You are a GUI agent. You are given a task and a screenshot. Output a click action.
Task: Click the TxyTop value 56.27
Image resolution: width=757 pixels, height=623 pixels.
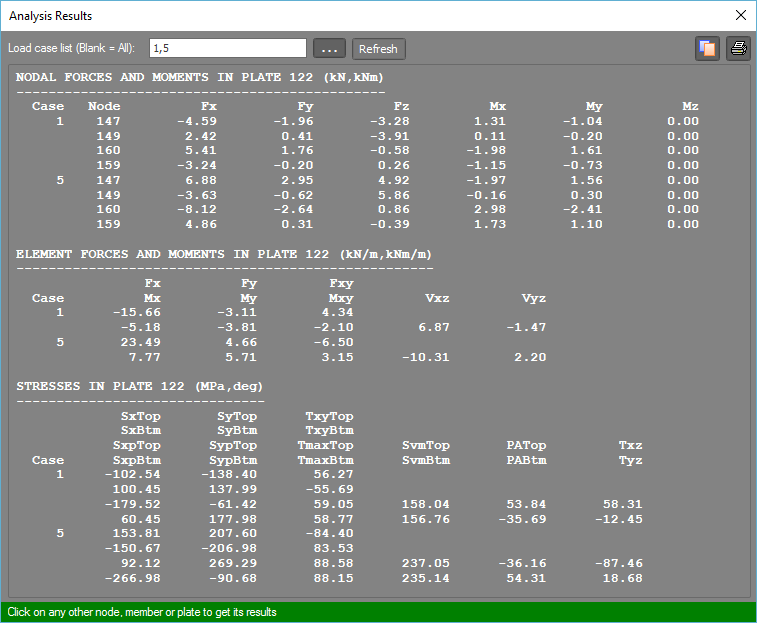pos(334,474)
